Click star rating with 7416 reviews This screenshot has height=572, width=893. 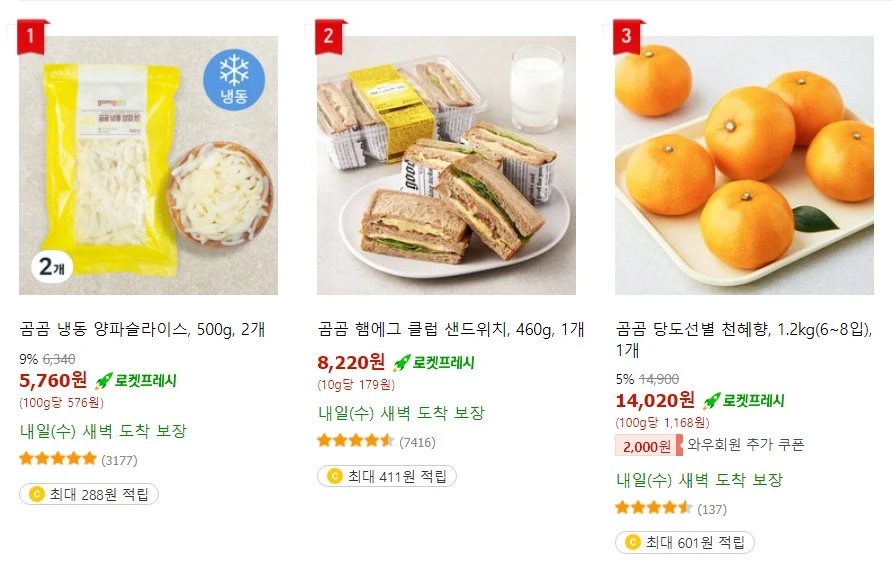point(356,441)
